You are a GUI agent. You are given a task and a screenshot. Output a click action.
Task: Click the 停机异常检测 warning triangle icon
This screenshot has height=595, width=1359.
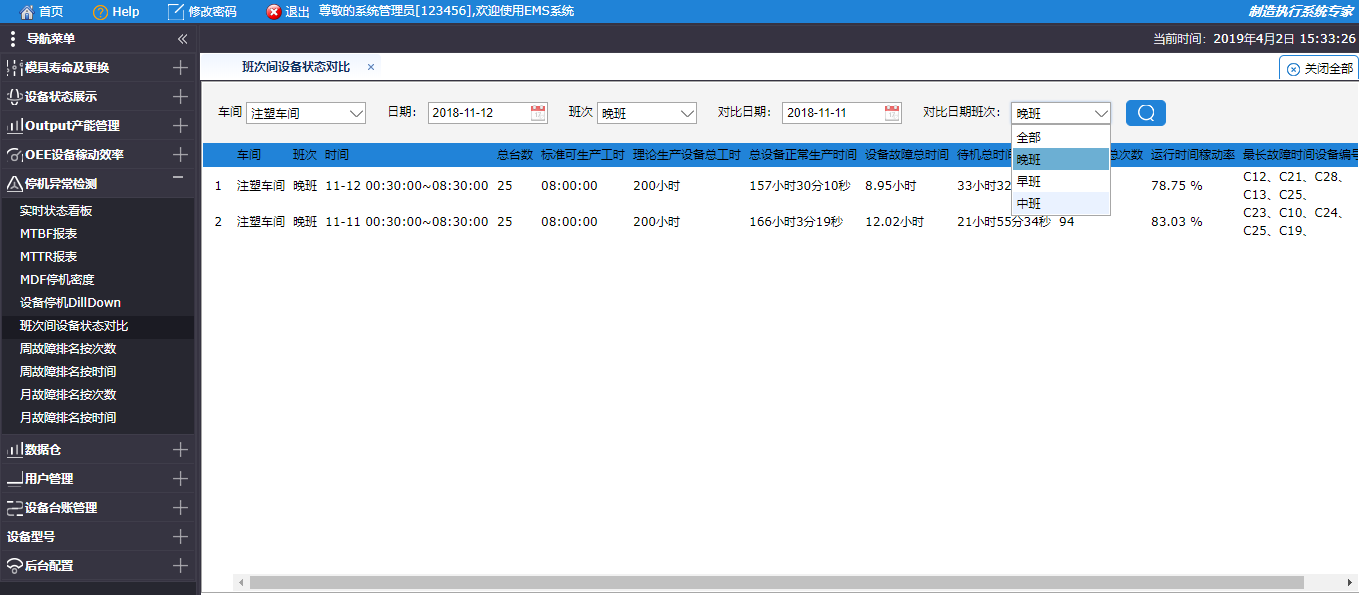tap(15, 184)
